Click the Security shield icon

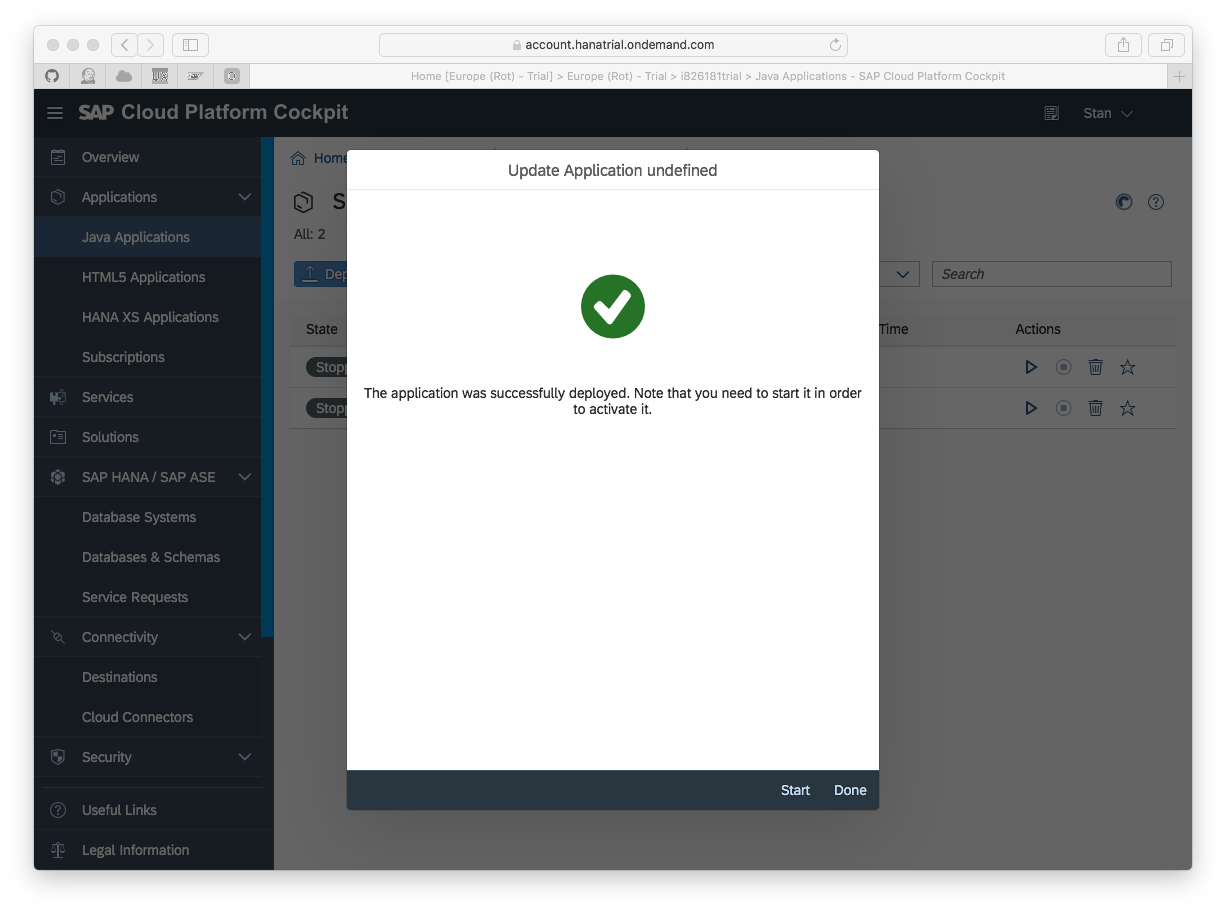click(58, 757)
